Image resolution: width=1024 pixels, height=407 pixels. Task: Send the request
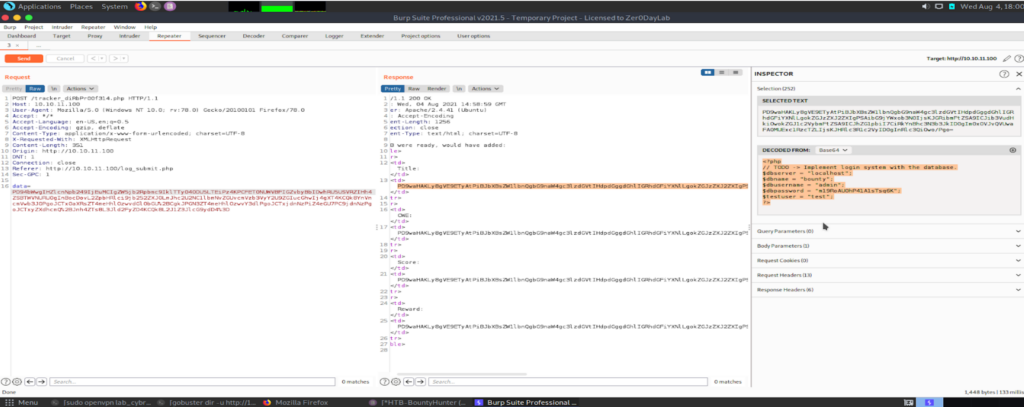point(24,58)
